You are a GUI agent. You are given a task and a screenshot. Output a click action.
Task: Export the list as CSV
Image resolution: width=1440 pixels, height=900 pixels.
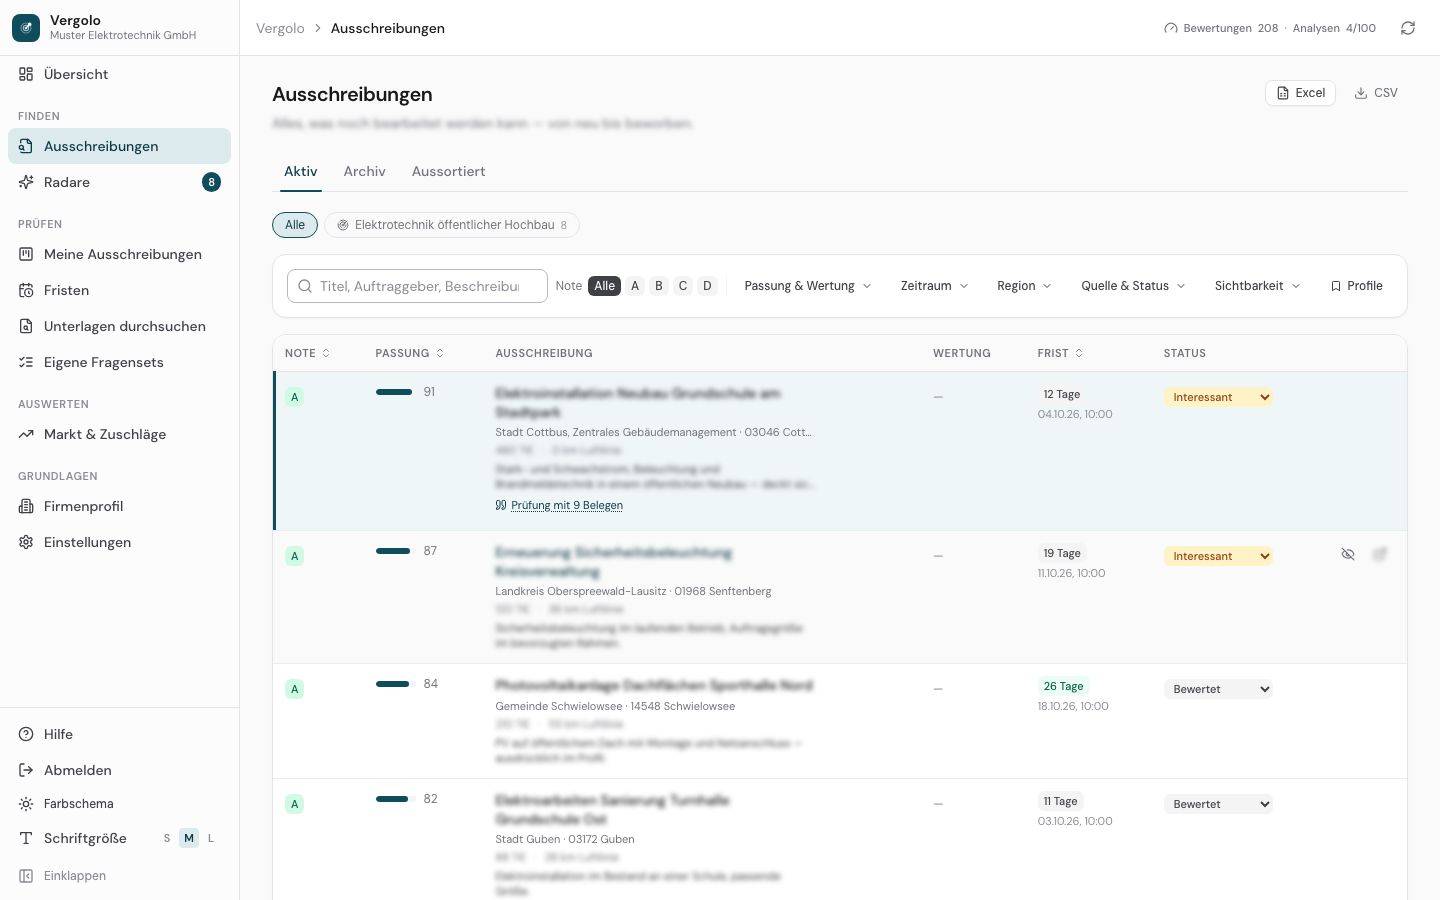[1376, 93]
